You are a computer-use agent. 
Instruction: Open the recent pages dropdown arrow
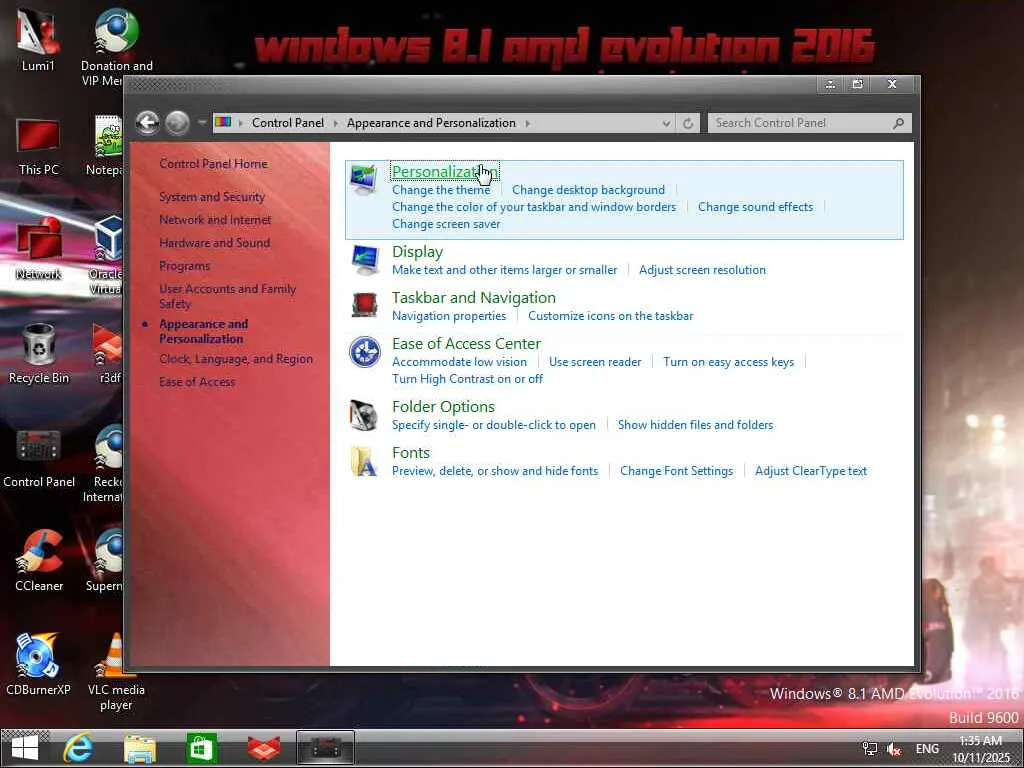click(x=202, y=123)
